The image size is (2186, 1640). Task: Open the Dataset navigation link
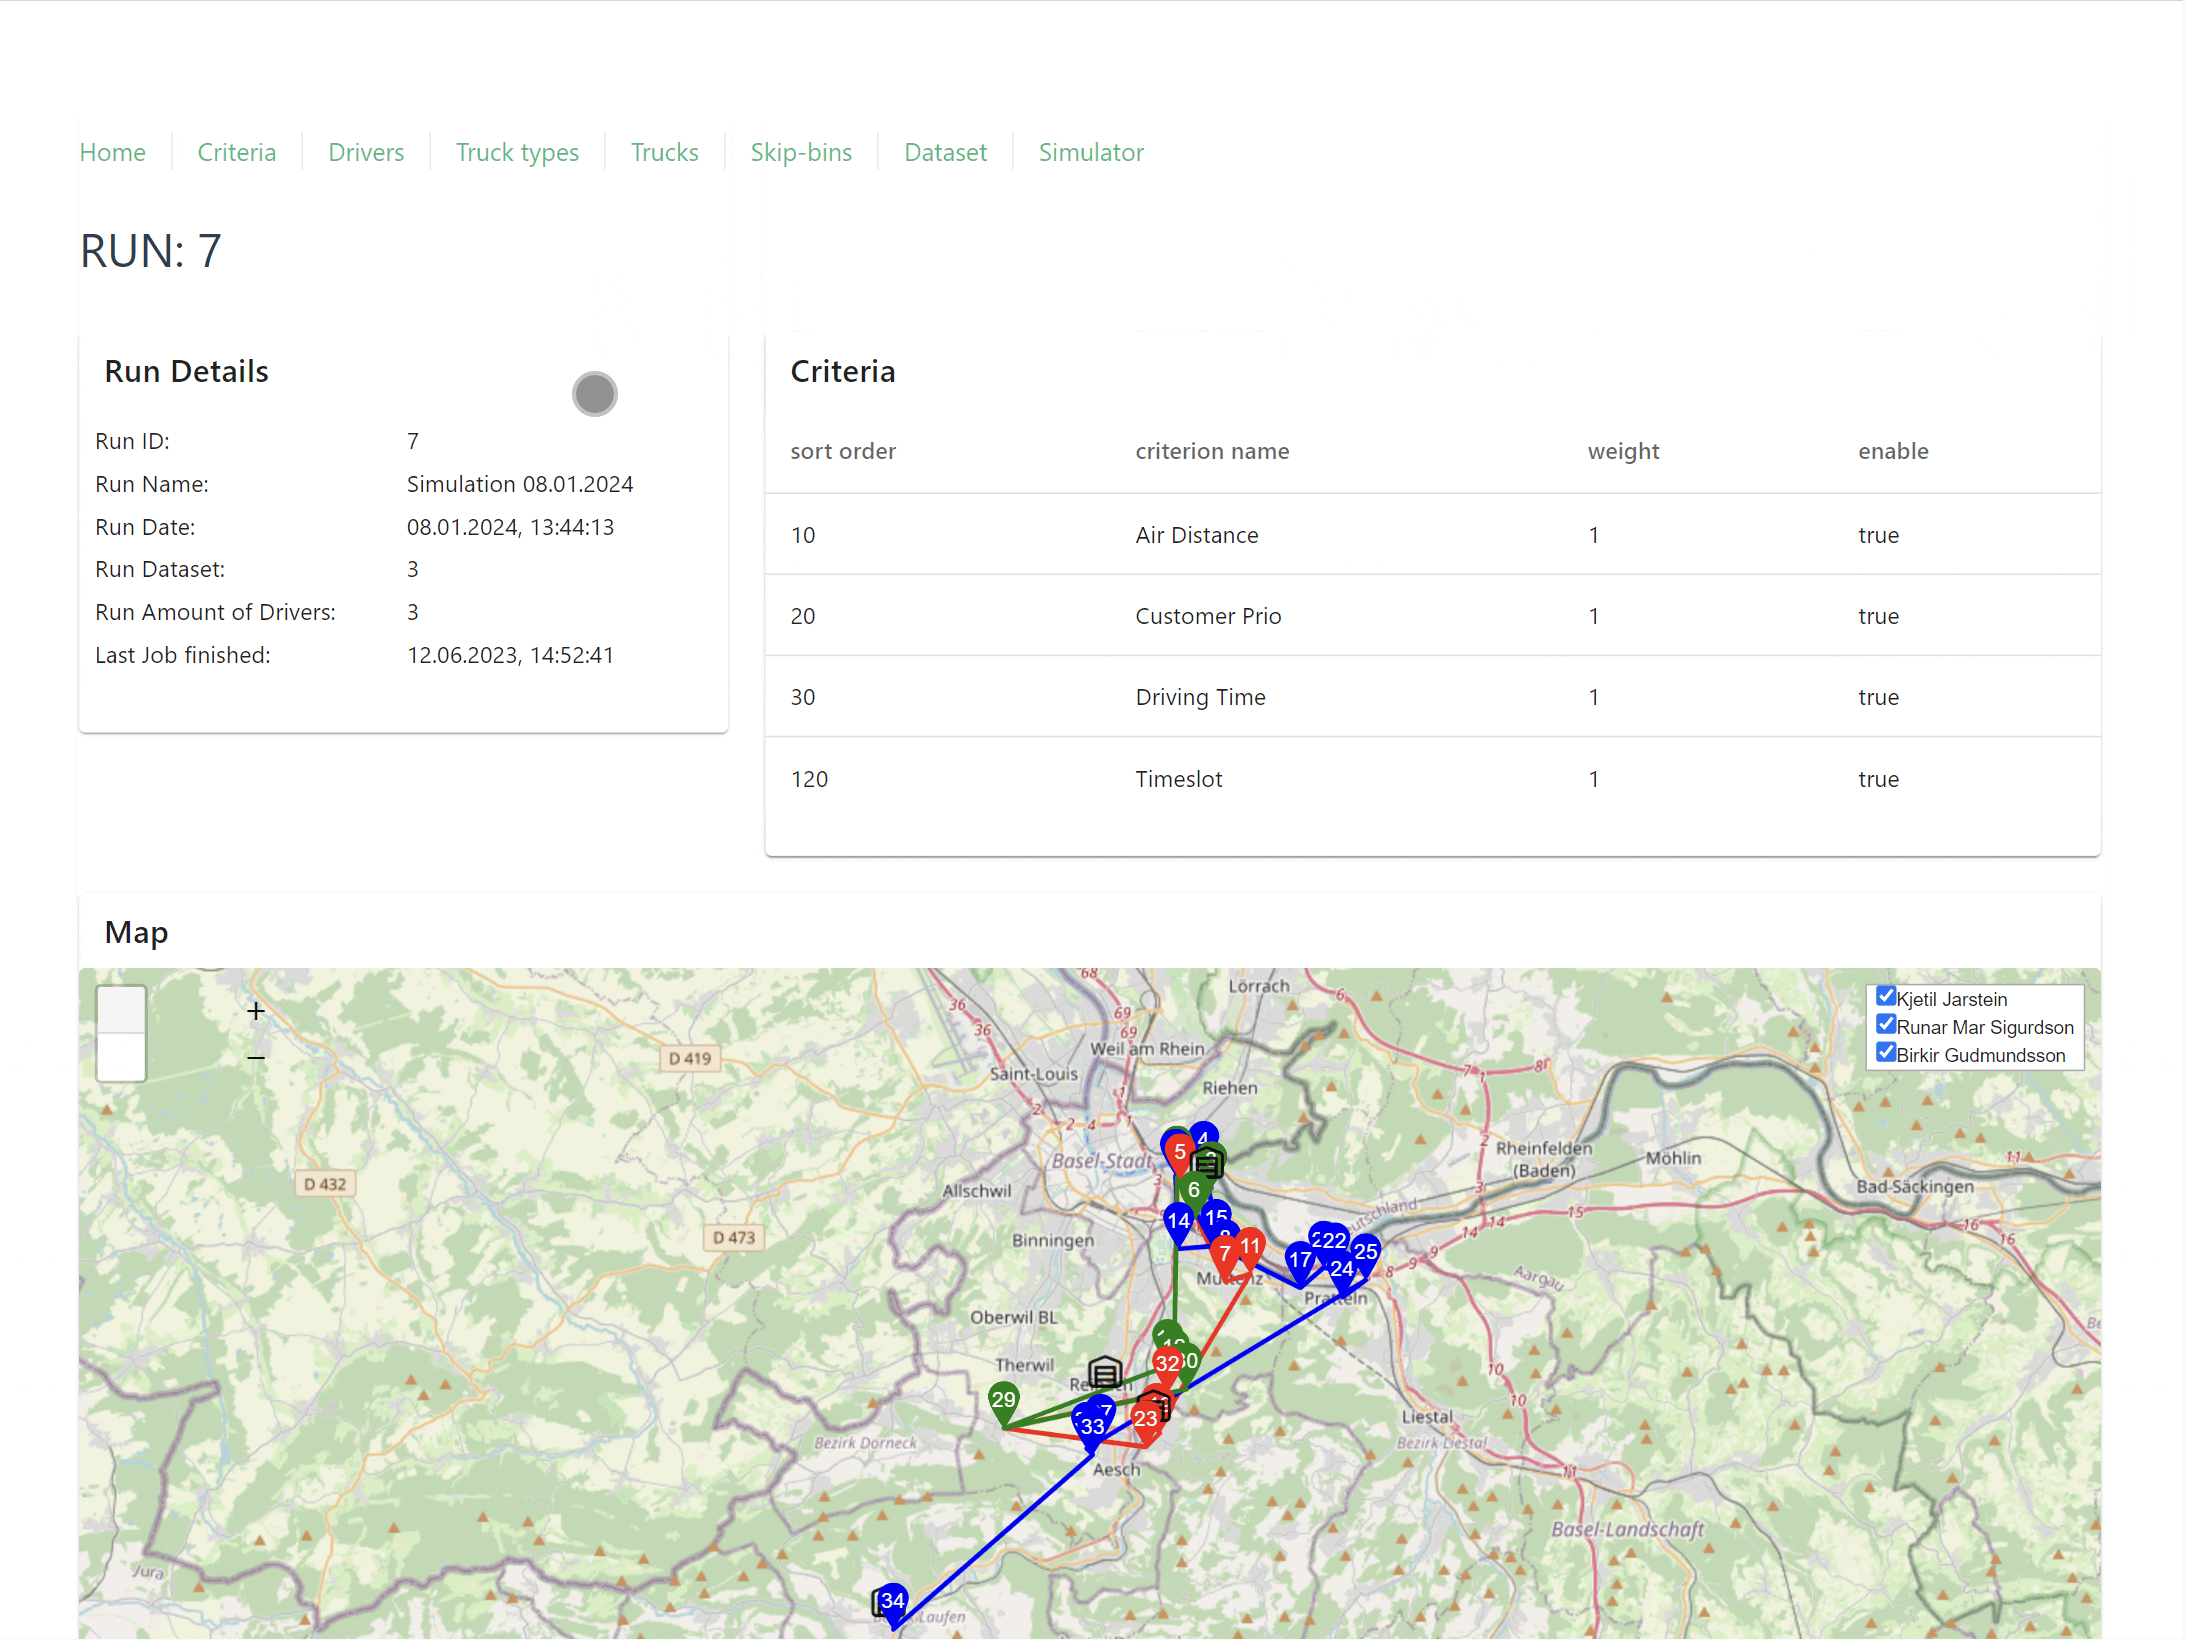click(x=945, y=152)
